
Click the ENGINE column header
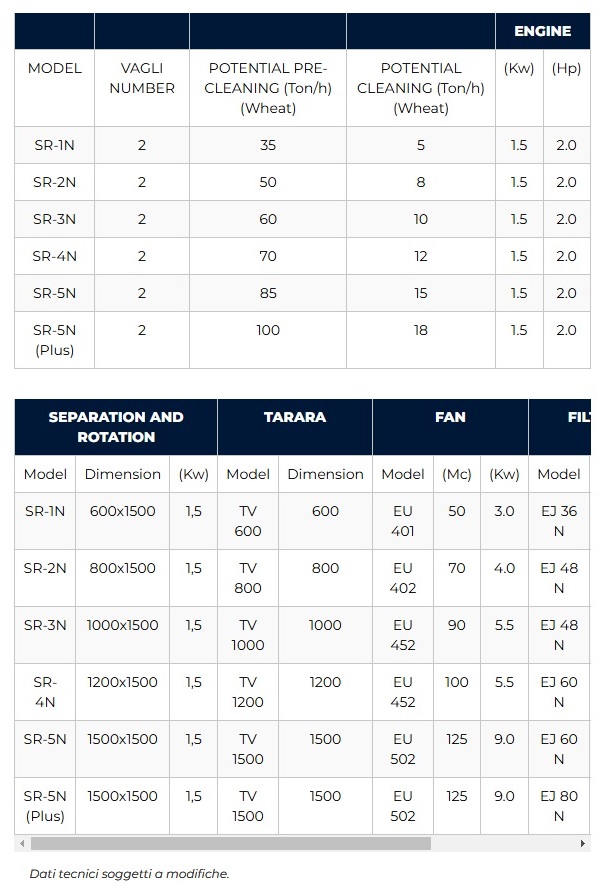(x=542, y=31)
